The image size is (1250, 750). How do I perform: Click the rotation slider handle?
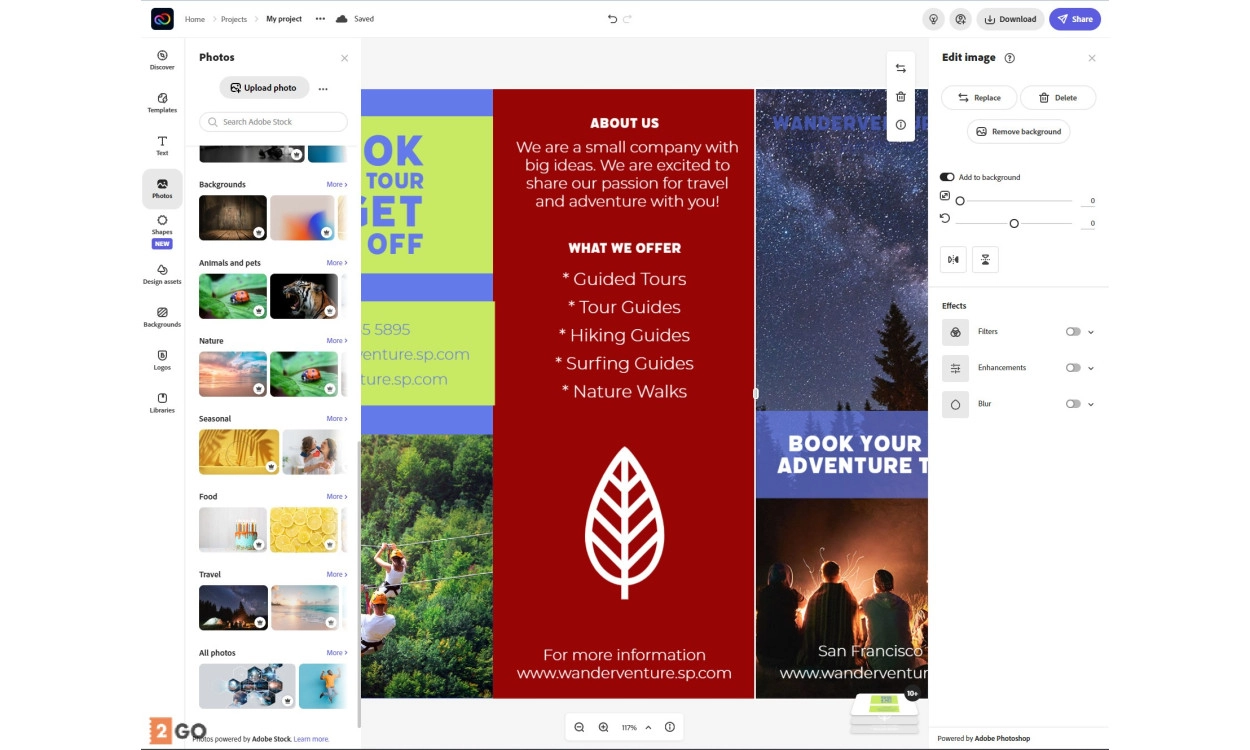(x=1014, y=223)
